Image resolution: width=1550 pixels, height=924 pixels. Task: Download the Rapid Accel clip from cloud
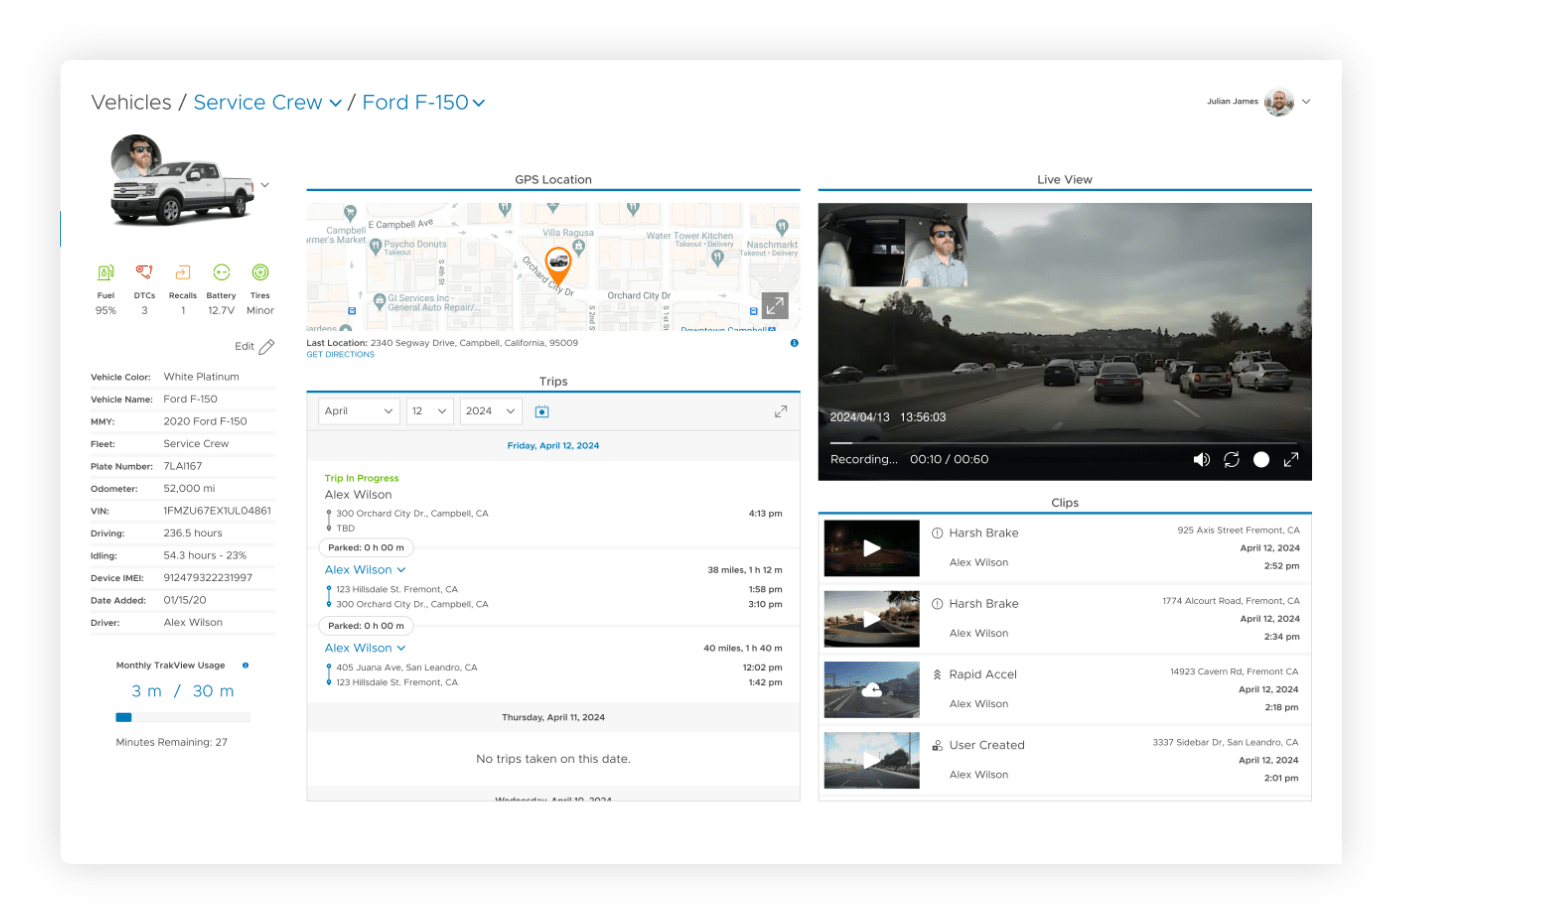872,690
